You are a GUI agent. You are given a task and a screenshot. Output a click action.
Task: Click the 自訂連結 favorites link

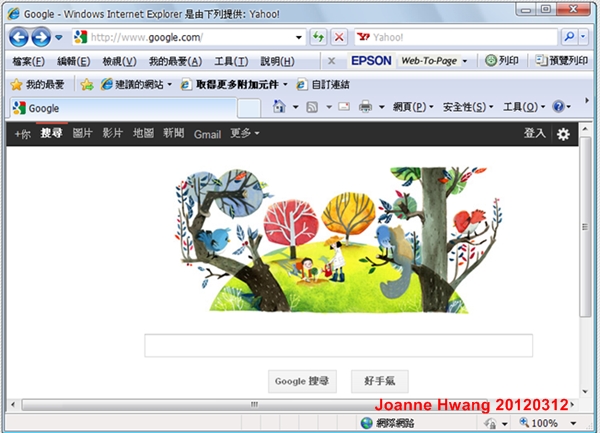323,85
